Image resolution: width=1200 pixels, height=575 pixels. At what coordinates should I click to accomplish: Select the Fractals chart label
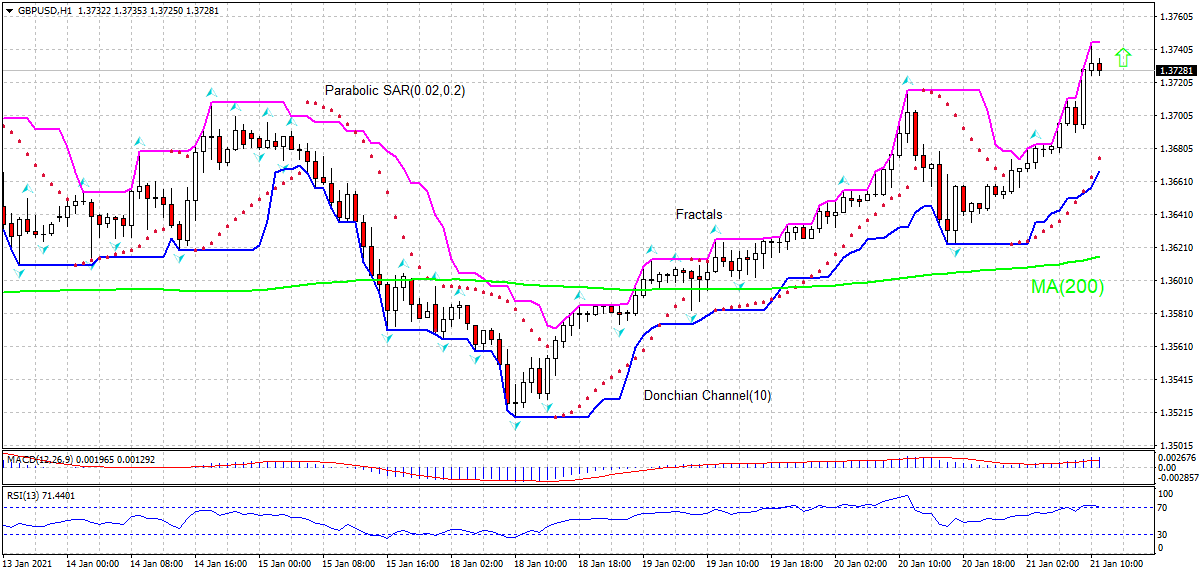click(x=698, y=214)
